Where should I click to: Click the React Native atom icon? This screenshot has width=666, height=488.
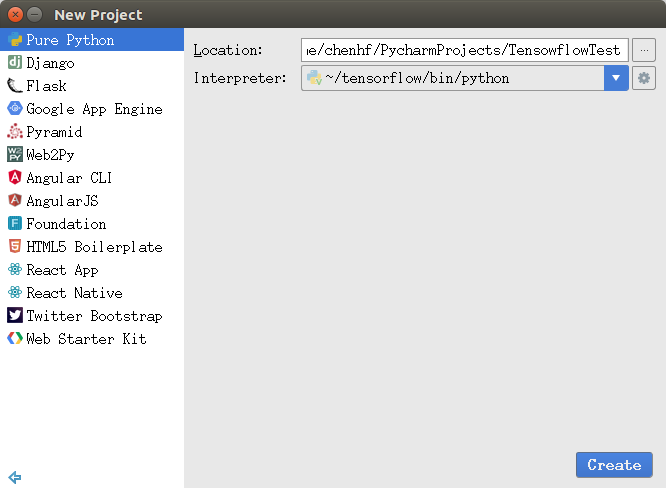pos(15,292)
